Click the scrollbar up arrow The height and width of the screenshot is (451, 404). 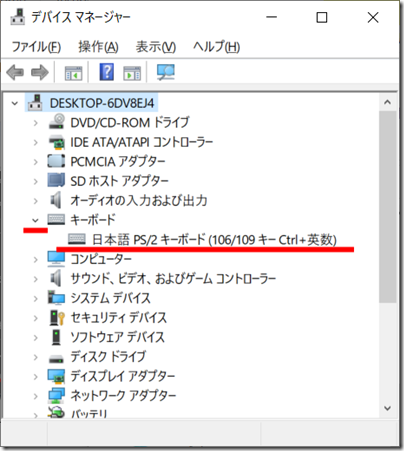(x=387, y=102)
